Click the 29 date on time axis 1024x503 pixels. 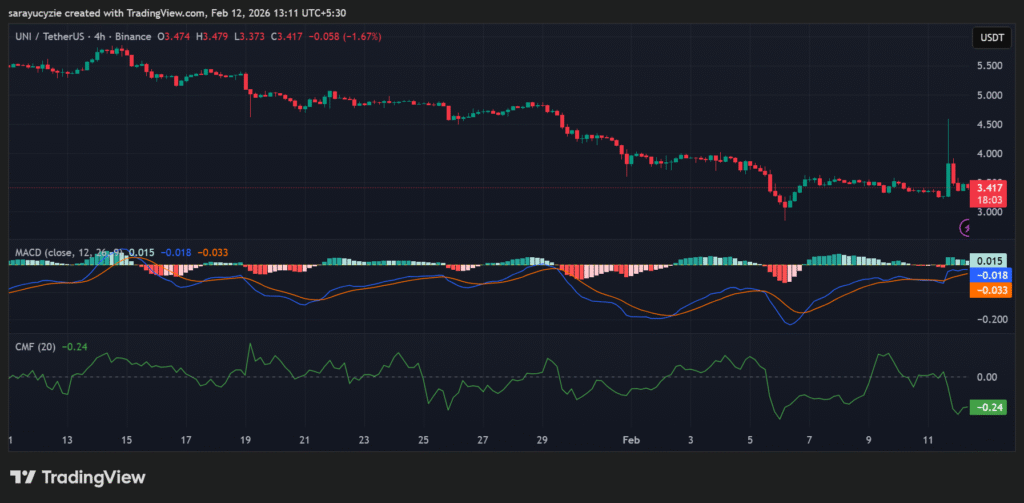(541, 440)
